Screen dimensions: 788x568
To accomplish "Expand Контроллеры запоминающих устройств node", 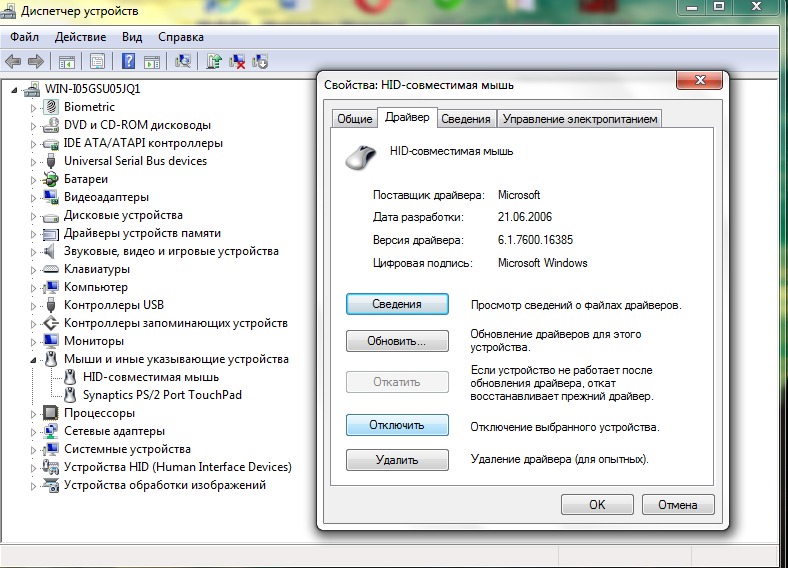I will [33, 324].
